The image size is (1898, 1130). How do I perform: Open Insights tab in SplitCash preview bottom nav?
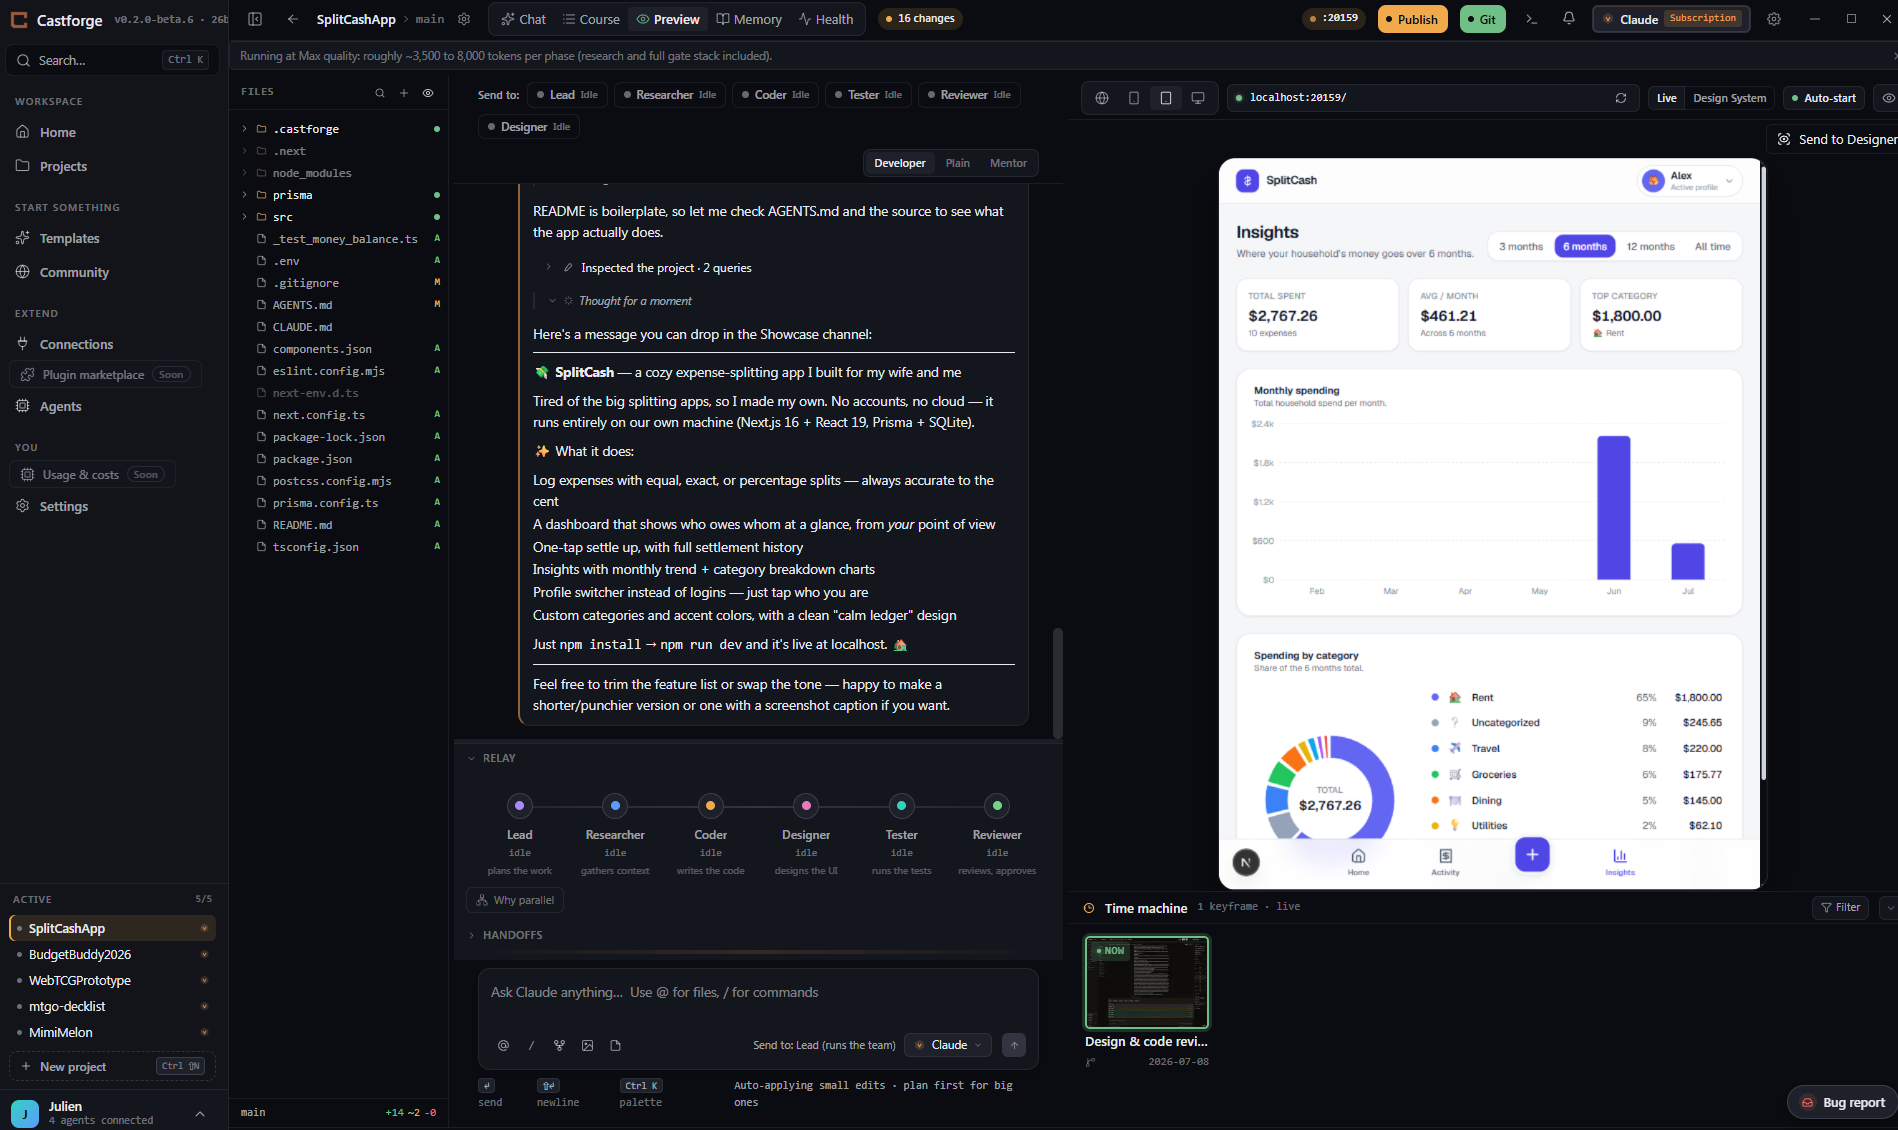(x=1620, y=861)
